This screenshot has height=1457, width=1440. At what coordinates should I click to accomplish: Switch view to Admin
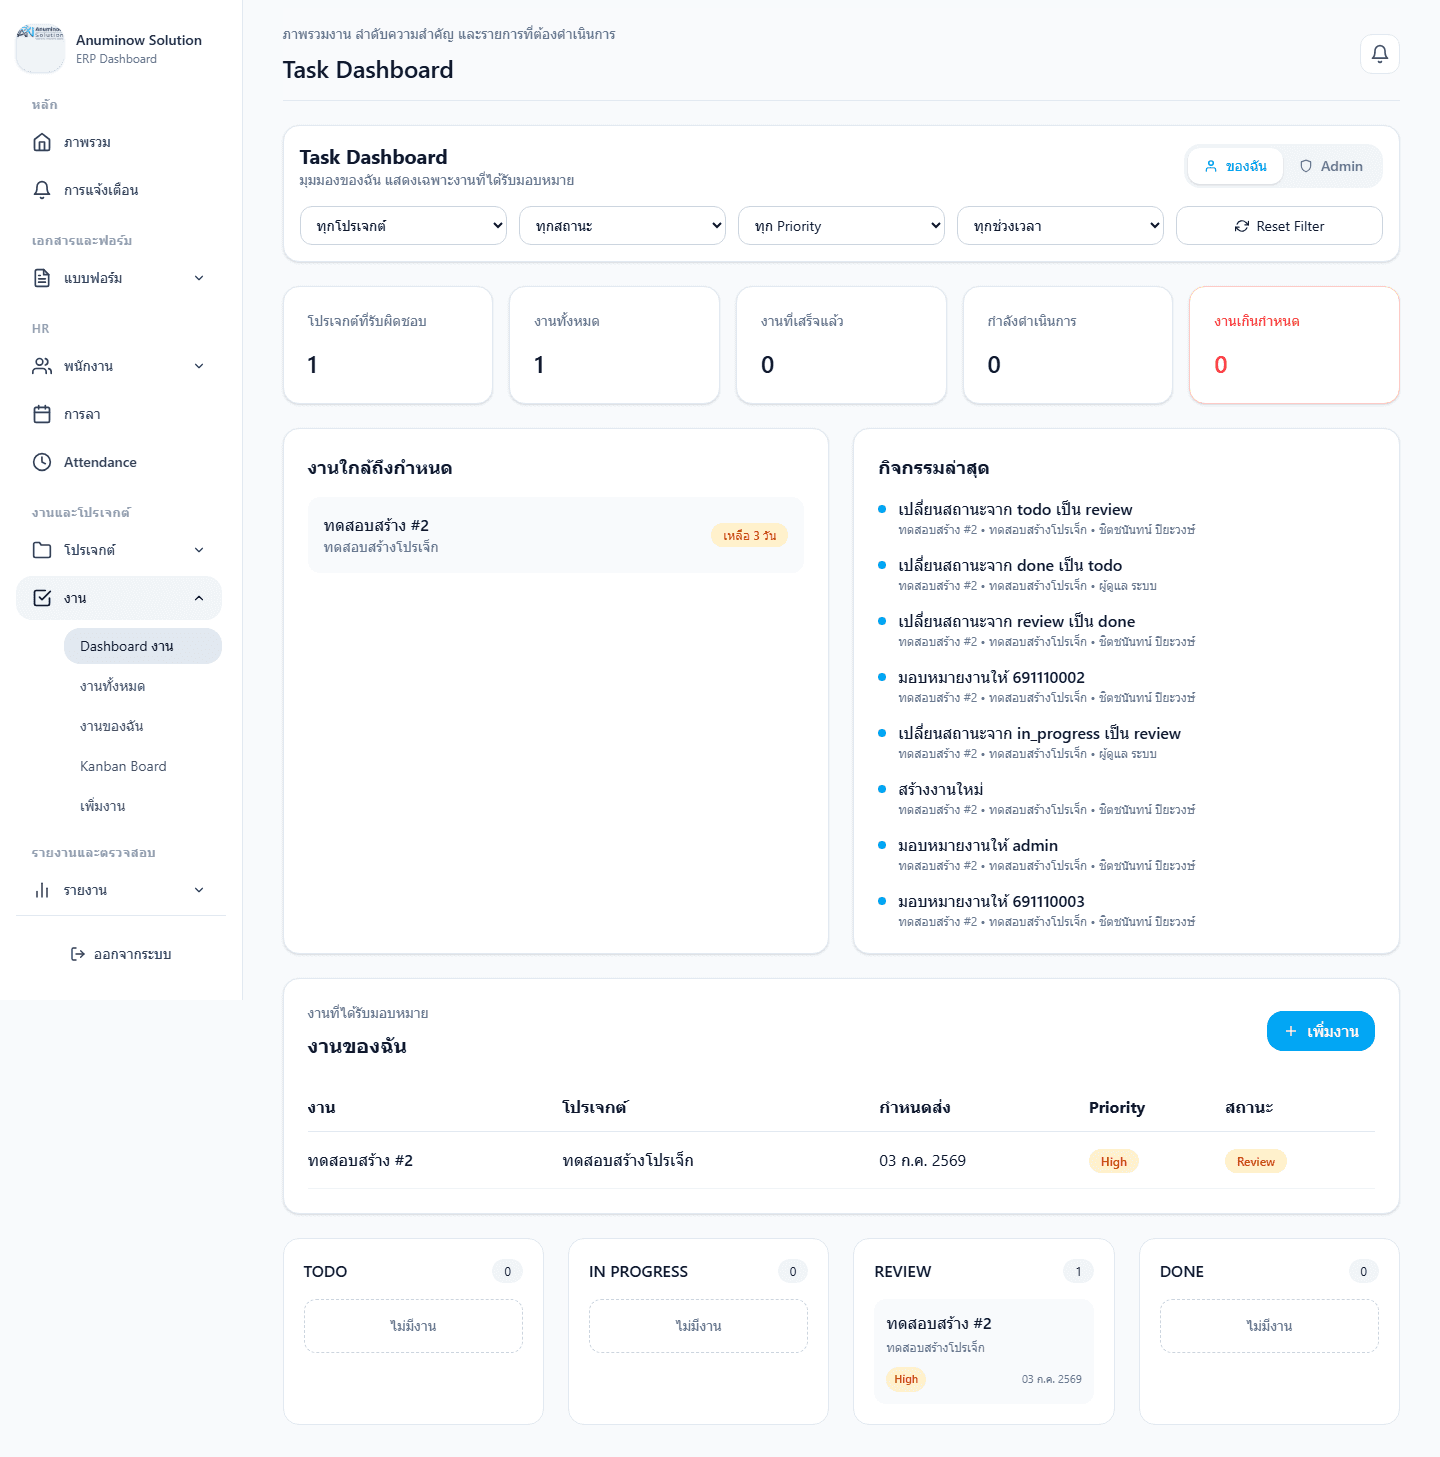(1331, 166)
